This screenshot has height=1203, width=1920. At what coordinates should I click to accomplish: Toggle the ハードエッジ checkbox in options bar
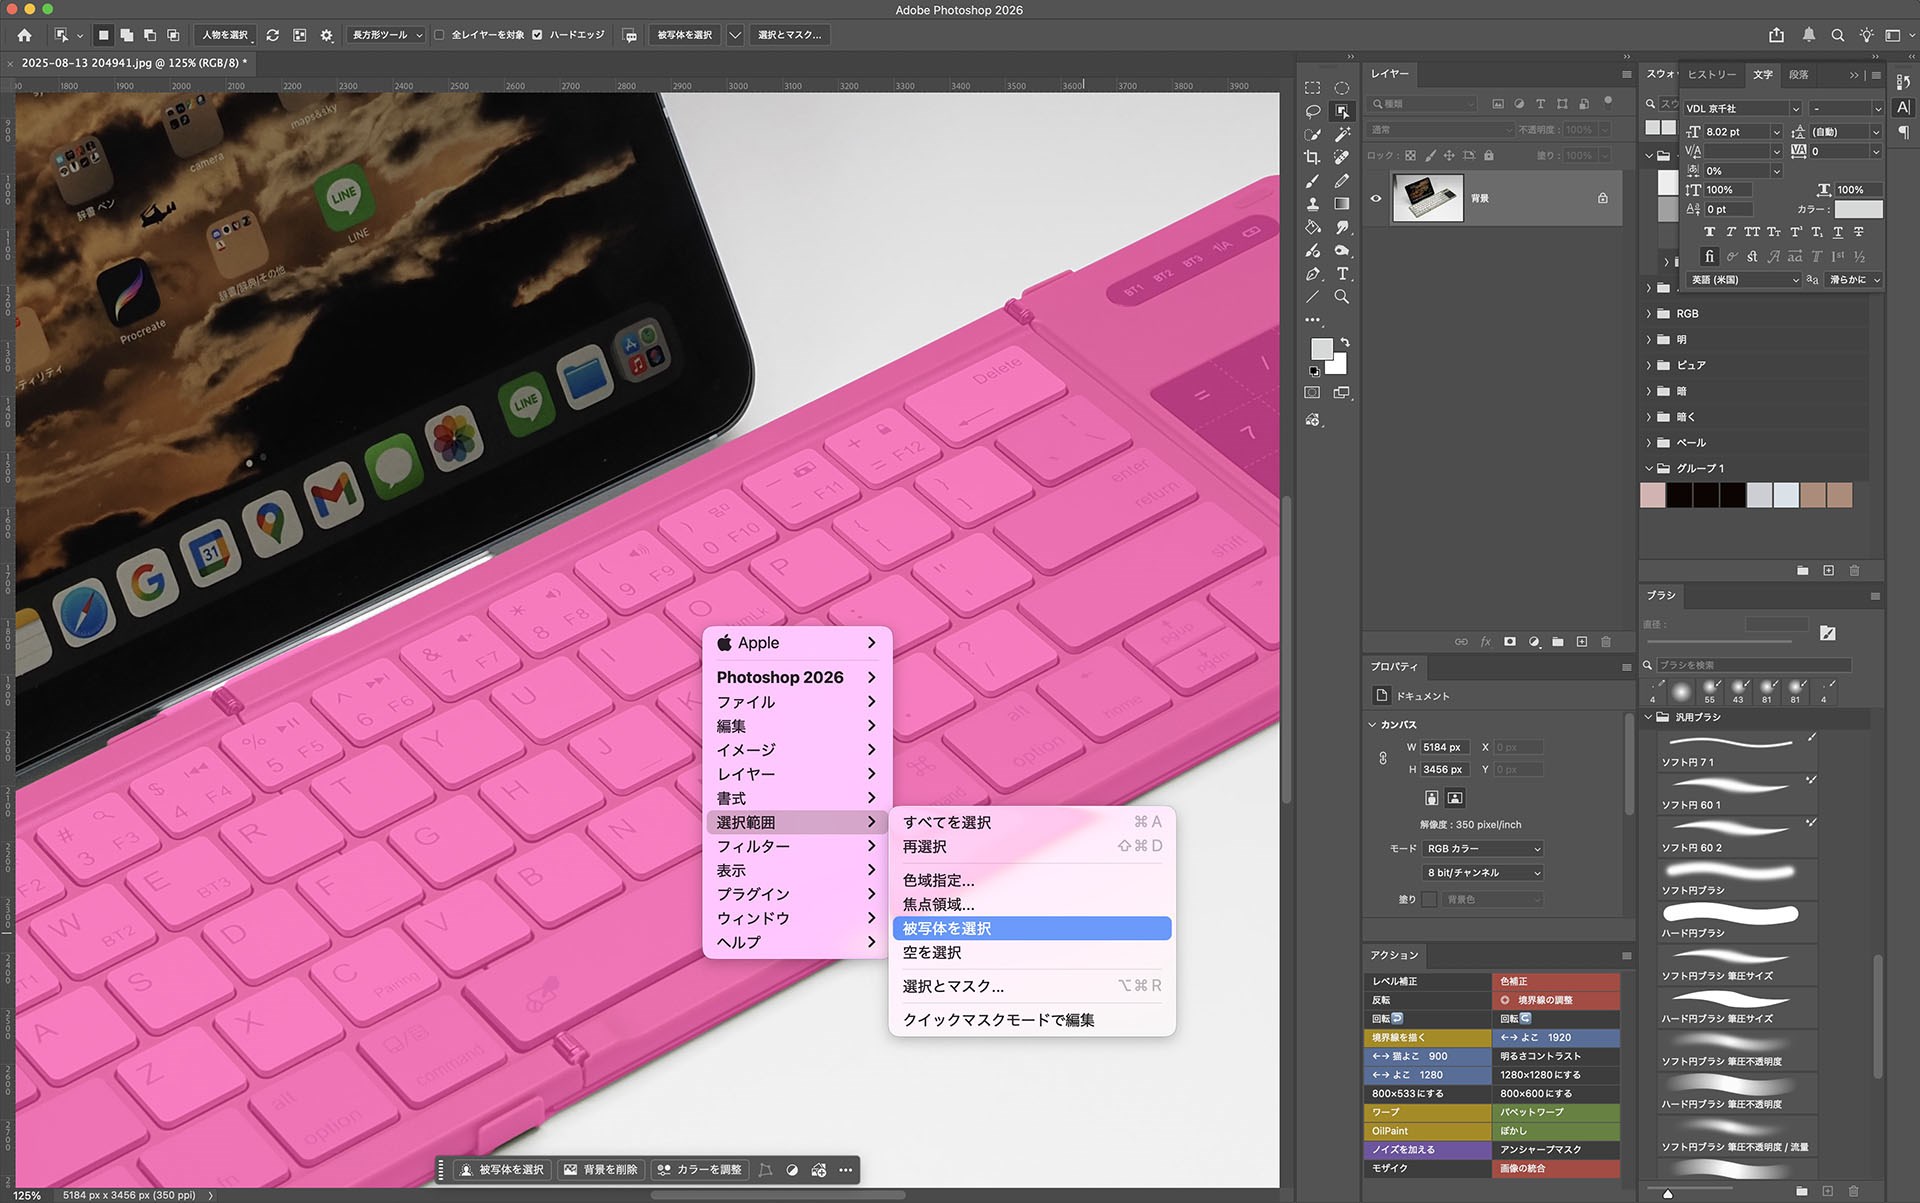pos(537,35)
